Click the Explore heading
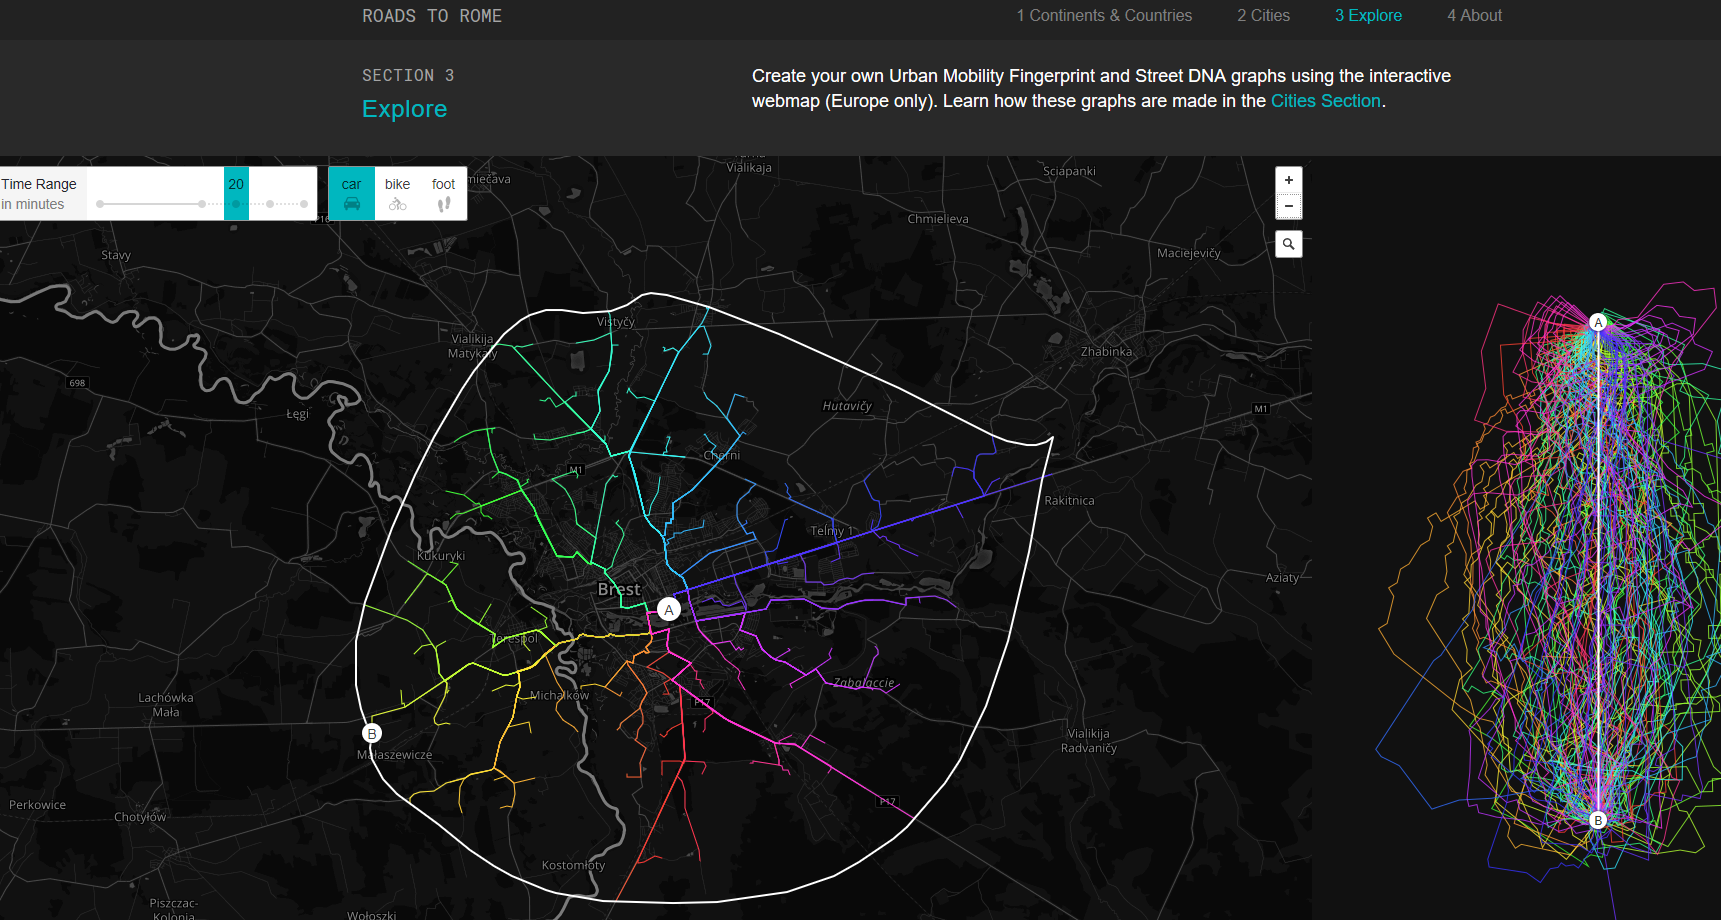This screenshot has height=920, width=1721. (x=404, y=109)
